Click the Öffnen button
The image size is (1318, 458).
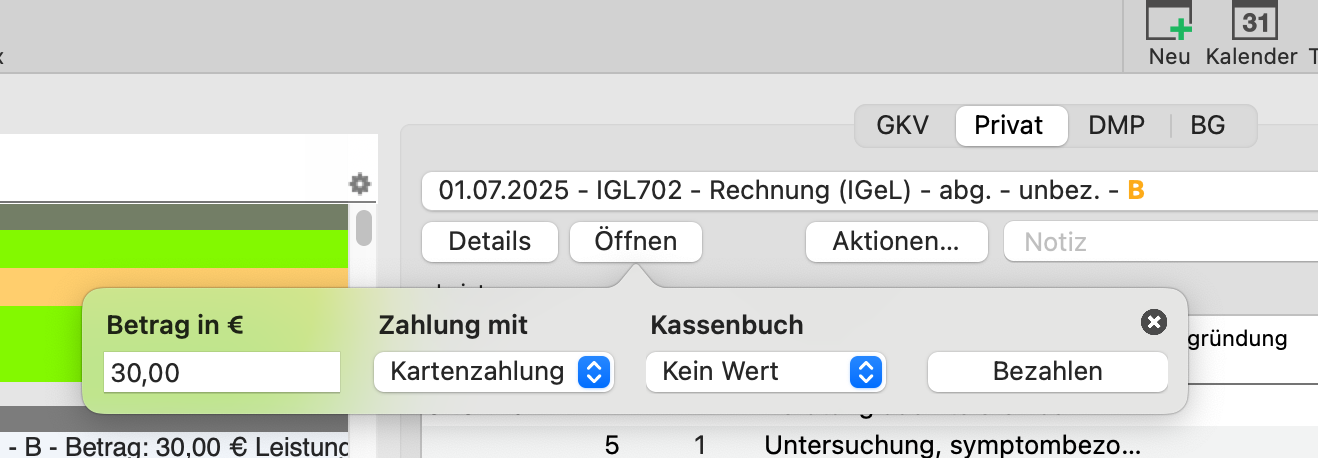[636, 241]
